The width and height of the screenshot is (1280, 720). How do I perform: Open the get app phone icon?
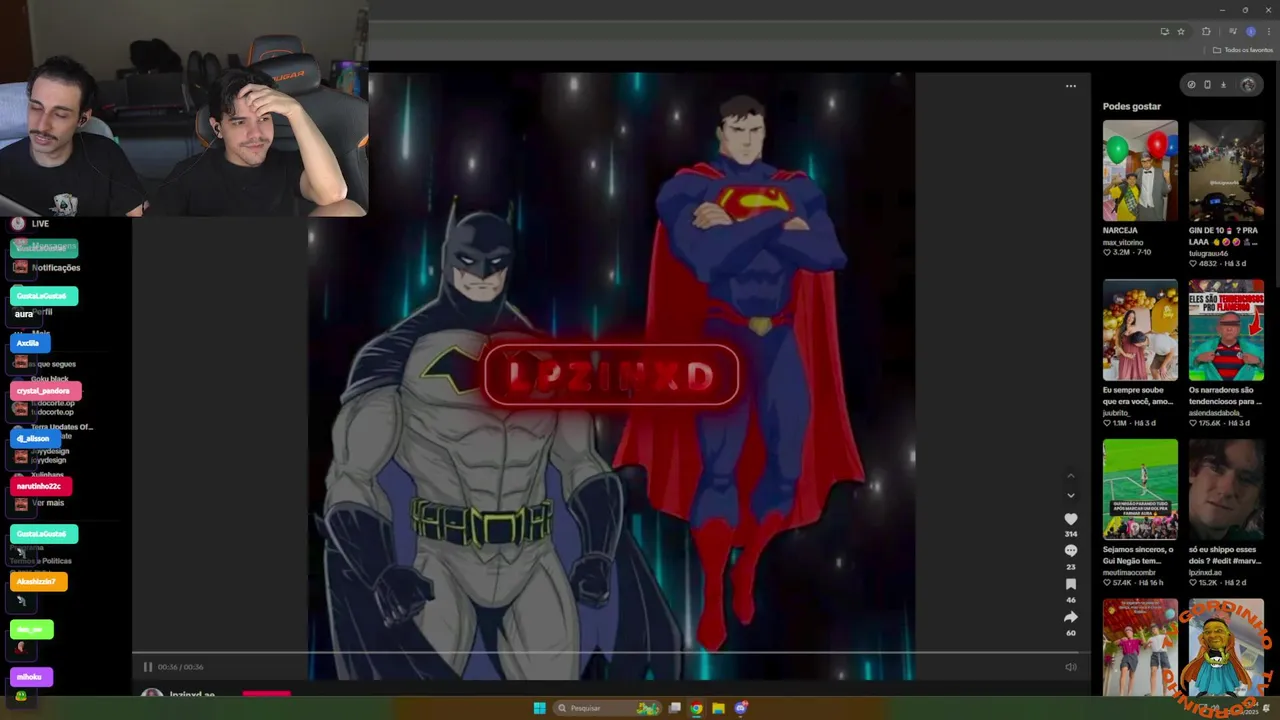(x=1207, y=85)
